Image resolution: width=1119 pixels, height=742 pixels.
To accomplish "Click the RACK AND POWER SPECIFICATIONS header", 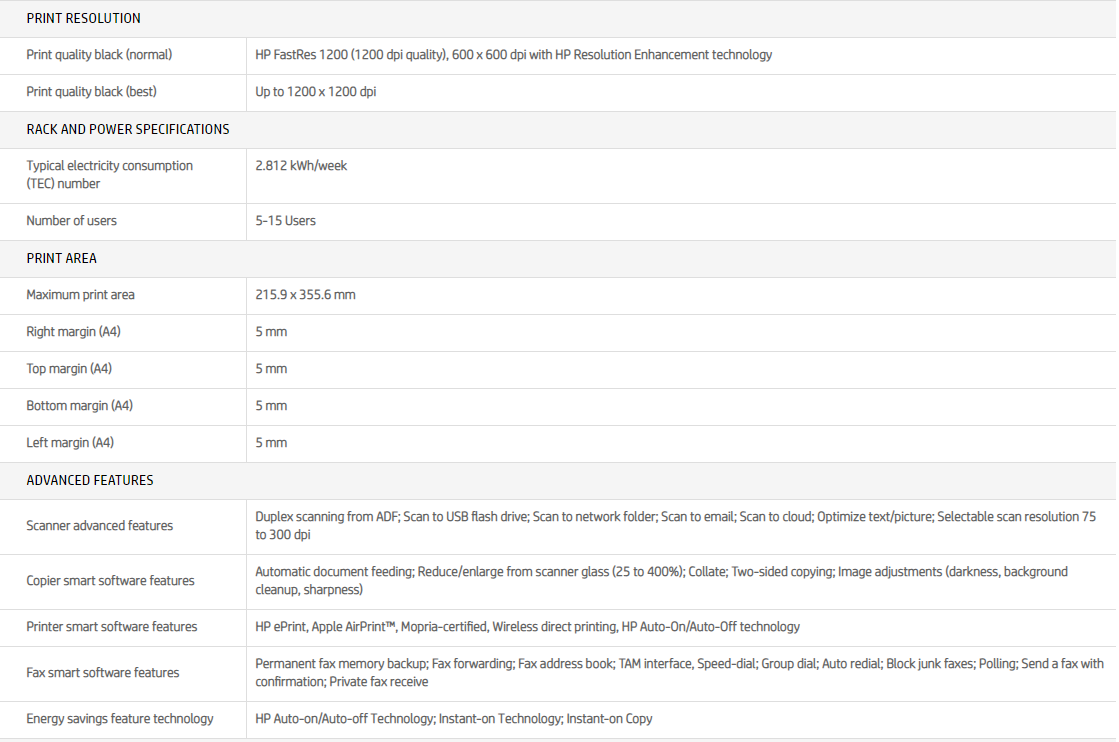I will tap(127, 129).
